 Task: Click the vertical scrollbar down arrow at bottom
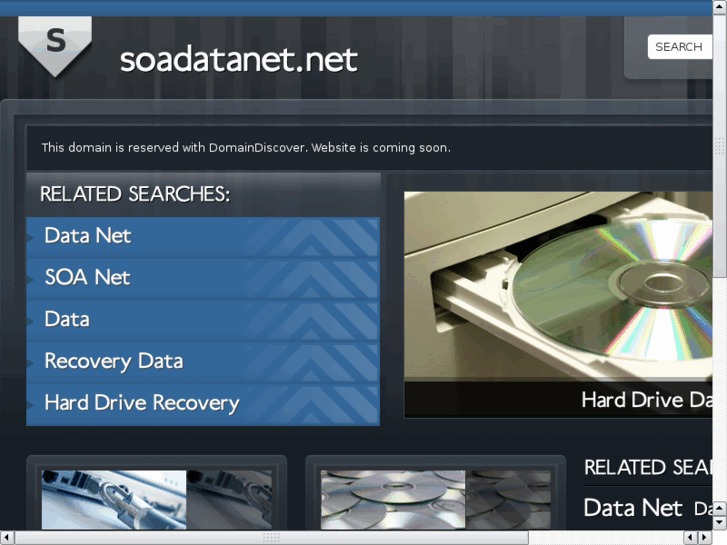click(x=720, y=523)
